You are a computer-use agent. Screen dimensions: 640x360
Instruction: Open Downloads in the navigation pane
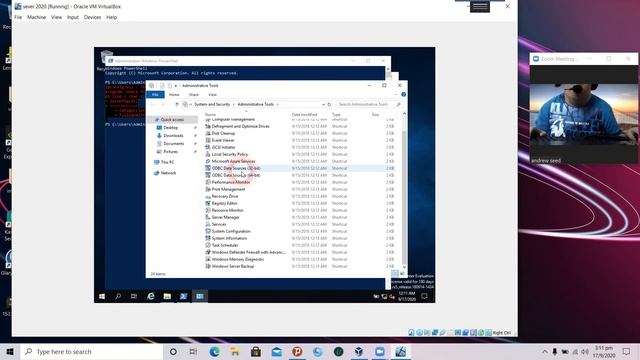pos(173,136)
